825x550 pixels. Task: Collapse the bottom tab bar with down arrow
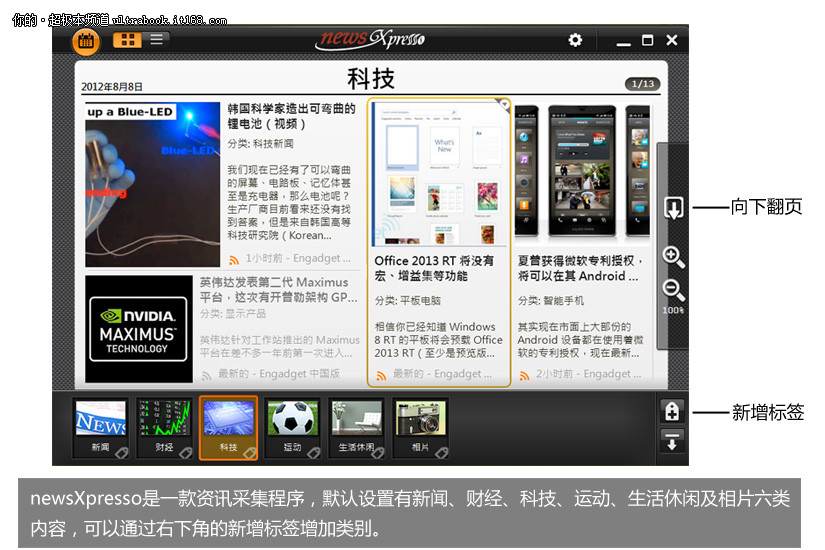point(672,441)
